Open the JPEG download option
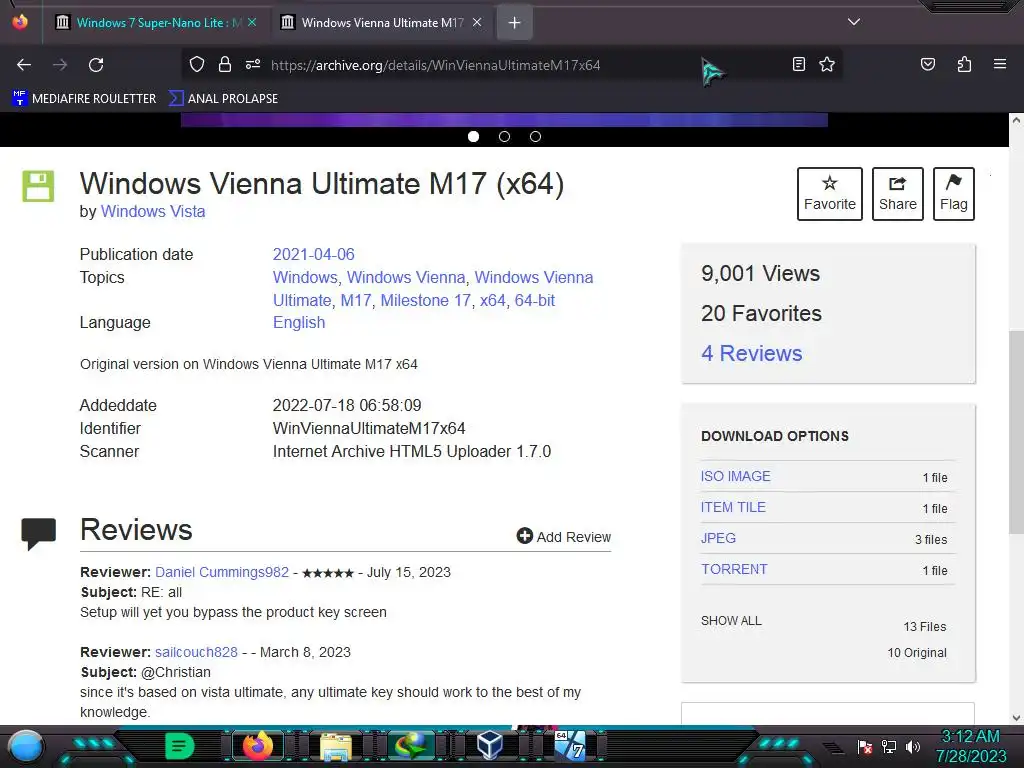The width and height of the screenshot is (1024, 768). click(x=718, y=538)
